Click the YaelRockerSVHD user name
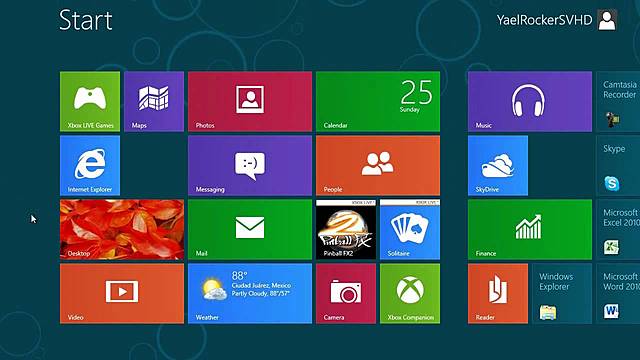The height and width of the screenshot is (360, 640). click(544, 20)
